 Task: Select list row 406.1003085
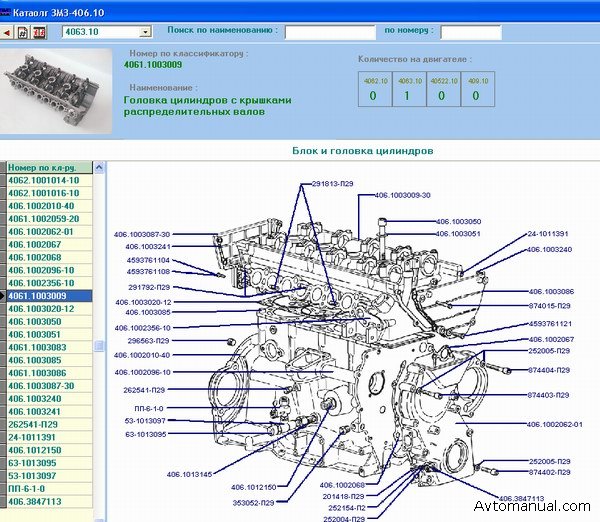(x=49, y=360)
